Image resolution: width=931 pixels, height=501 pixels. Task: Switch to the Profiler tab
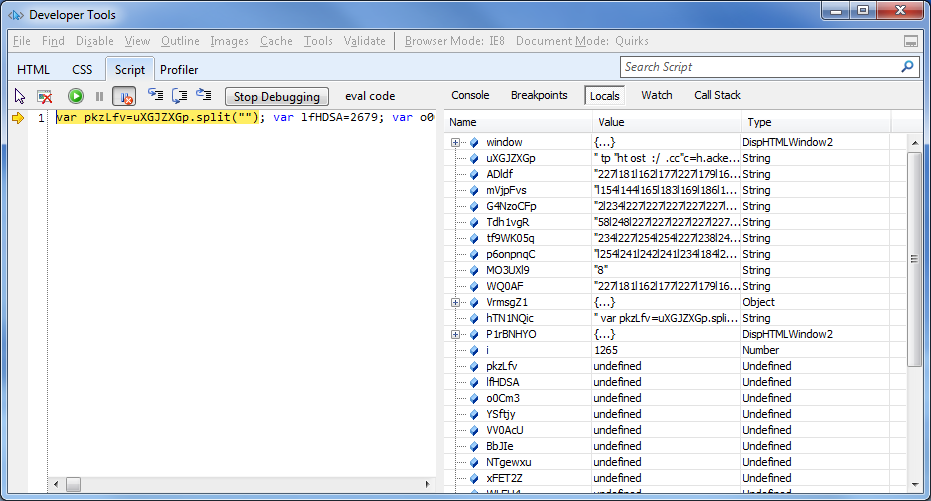tap(179, 70)
